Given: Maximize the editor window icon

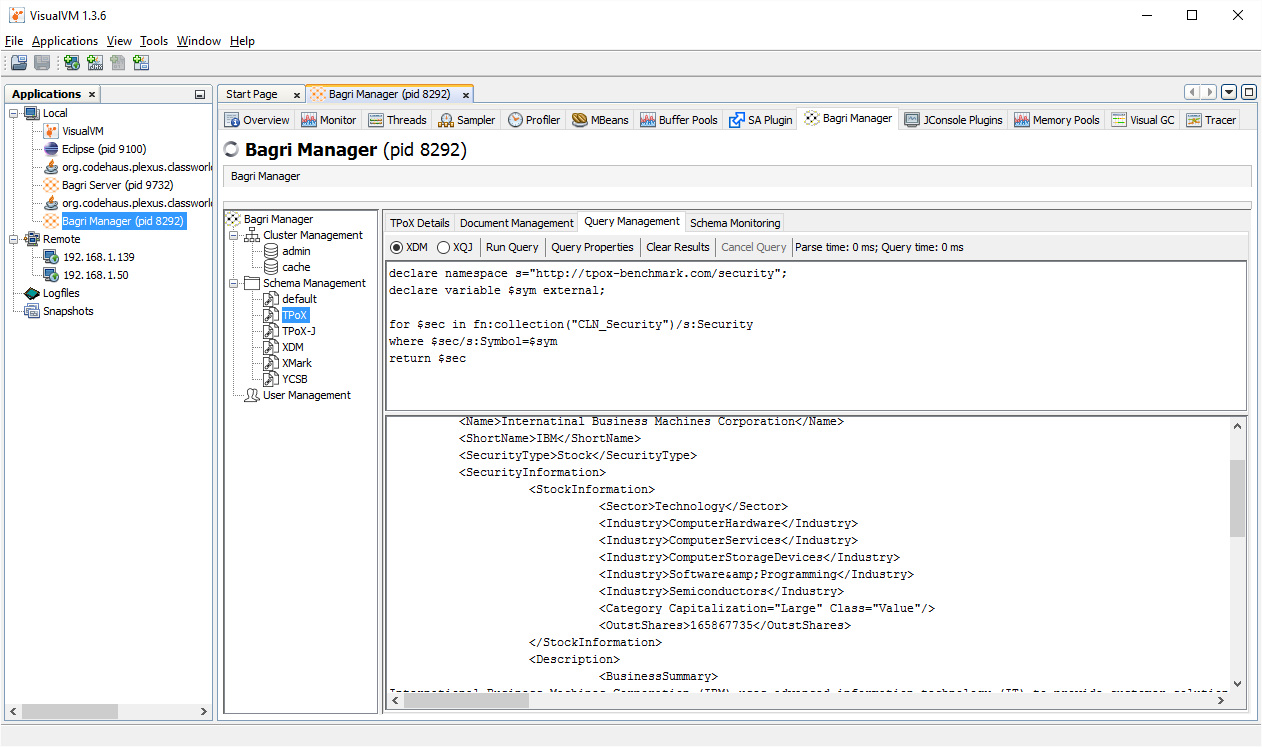Looking at the screenshot, I should coord(1249,92).
